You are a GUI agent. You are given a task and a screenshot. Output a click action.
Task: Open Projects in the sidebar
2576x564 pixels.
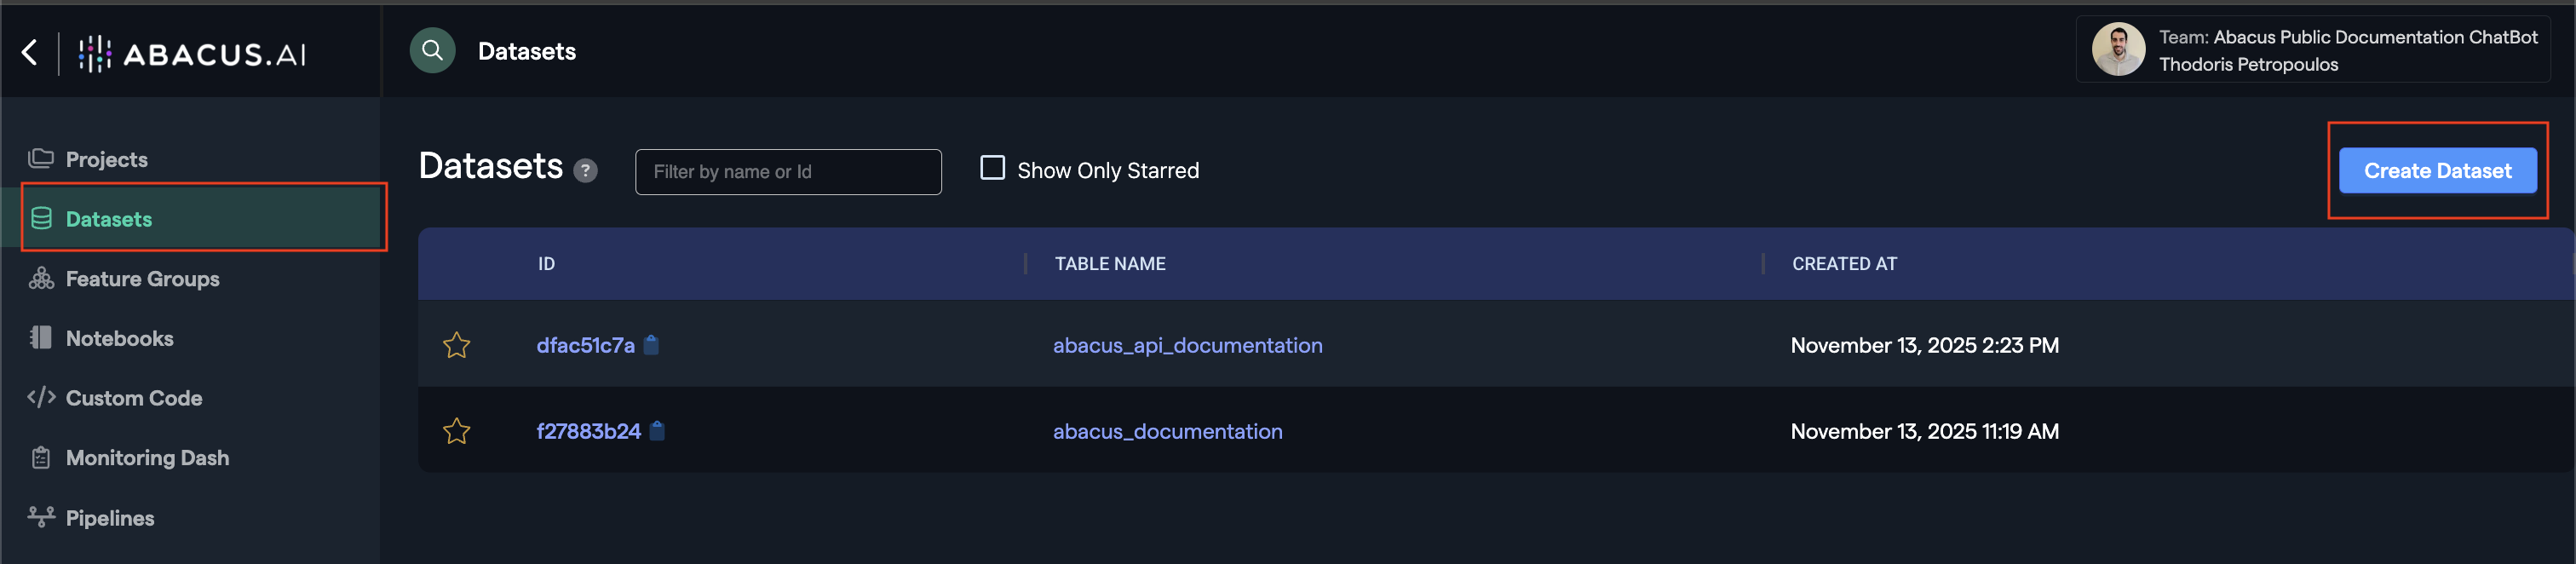pos(106,159)
